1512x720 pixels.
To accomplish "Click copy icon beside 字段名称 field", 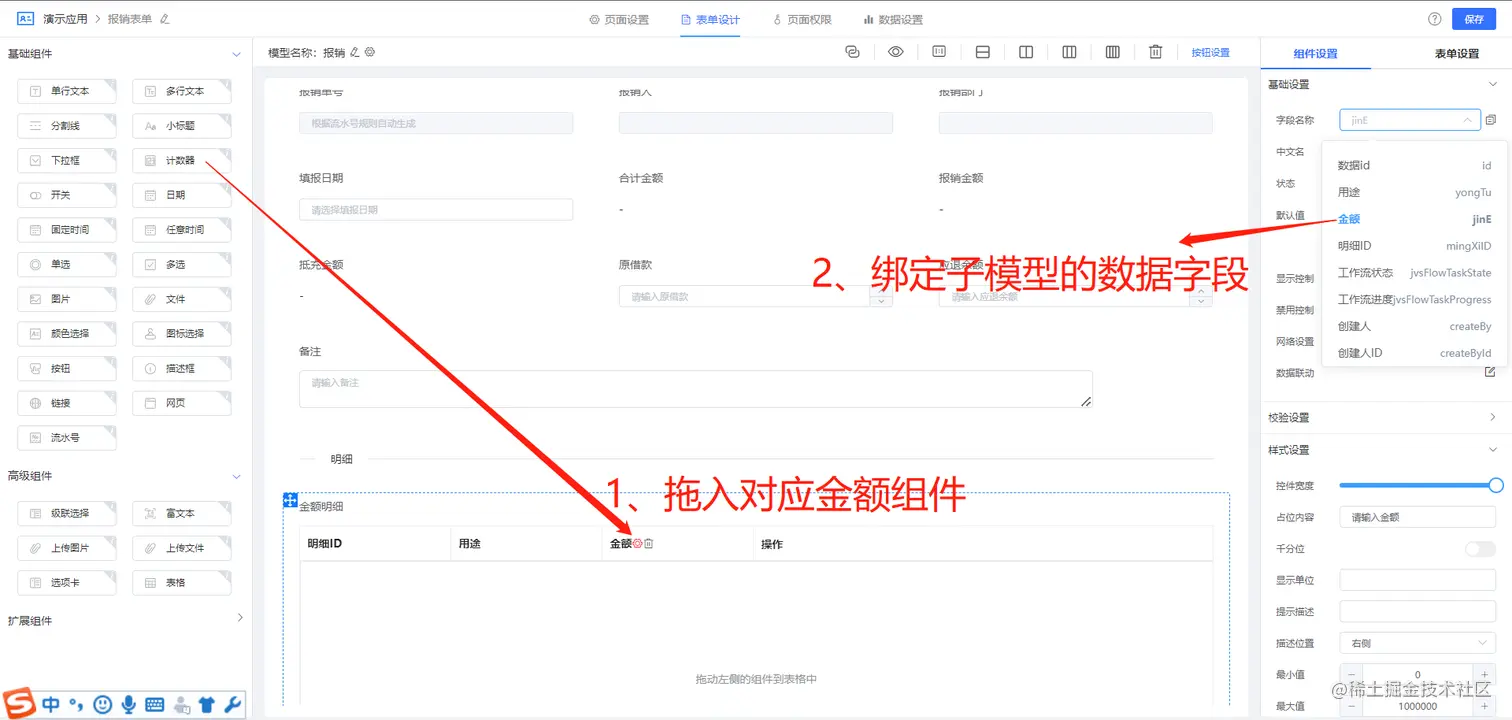I will click(1491, 120).
